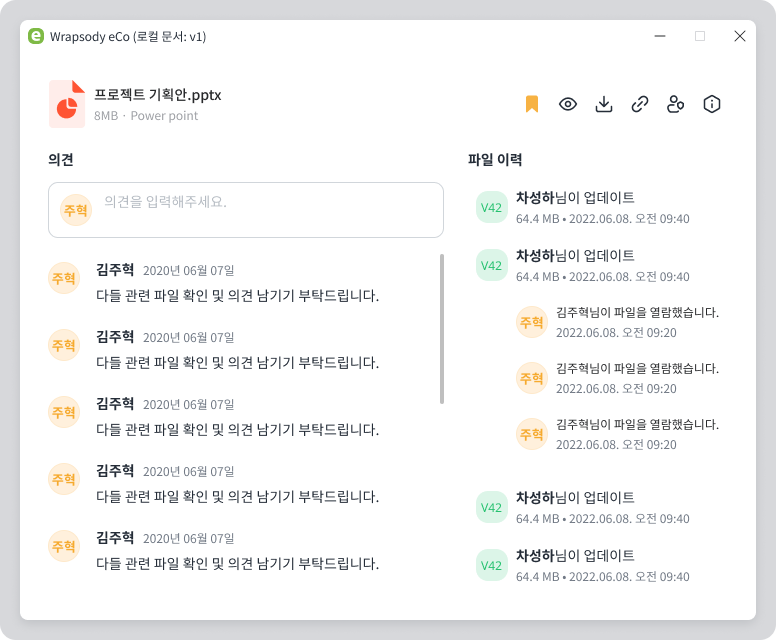Click the bottommost comment's 주혁 avatar
This screenshot has height=640, width=776.
pos(64,546)
